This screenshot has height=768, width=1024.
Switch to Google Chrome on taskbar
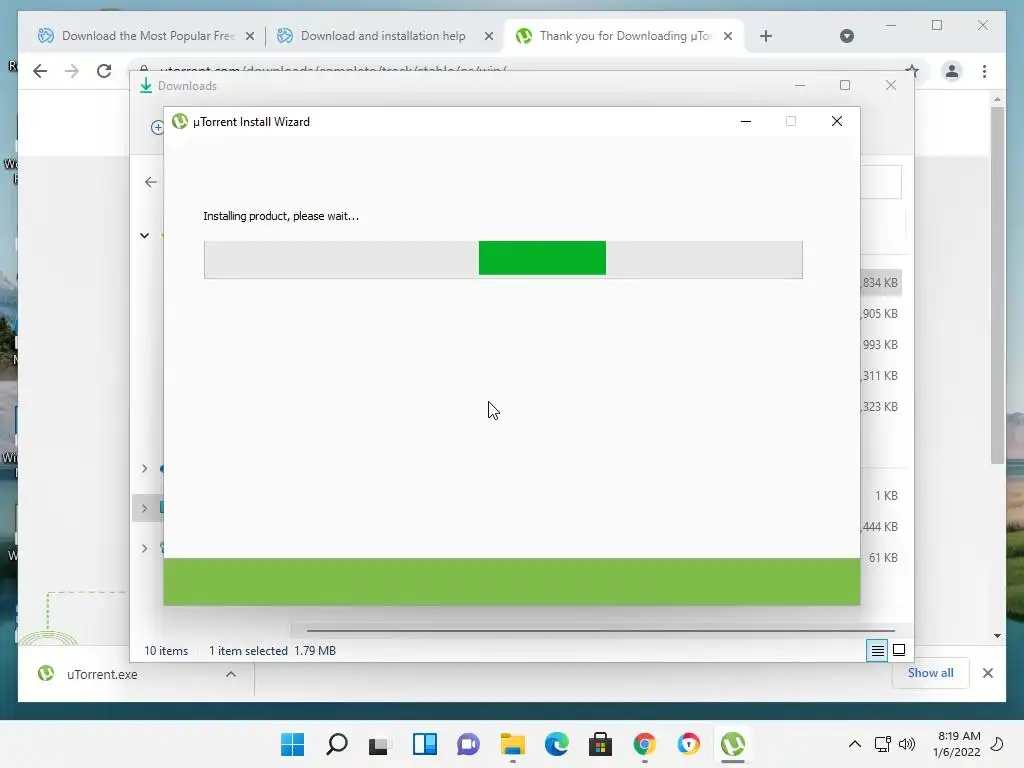click(x=645, y=744)
